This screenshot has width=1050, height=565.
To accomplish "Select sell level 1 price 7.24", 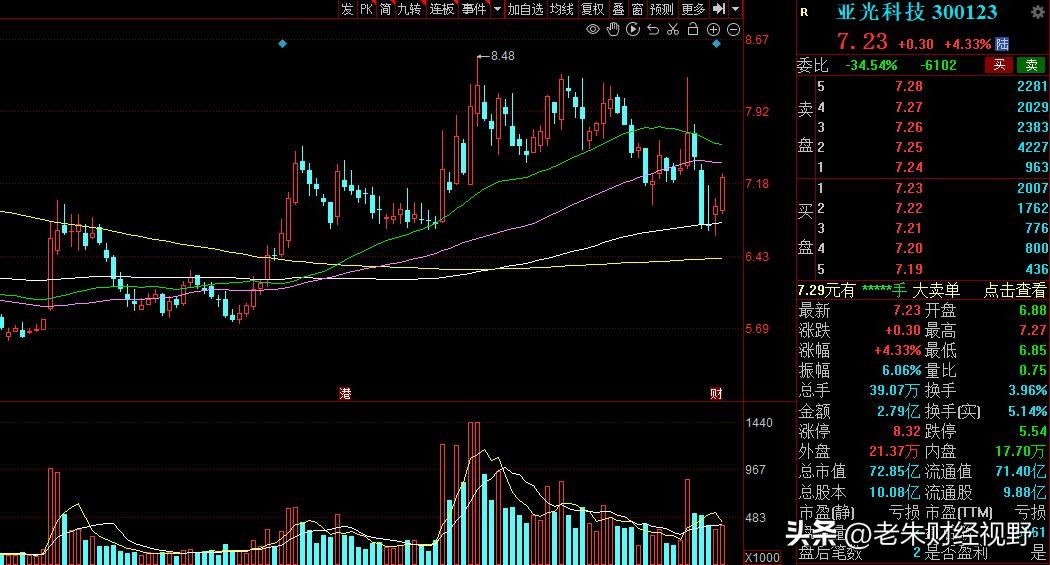I will (x=909, y=167).
